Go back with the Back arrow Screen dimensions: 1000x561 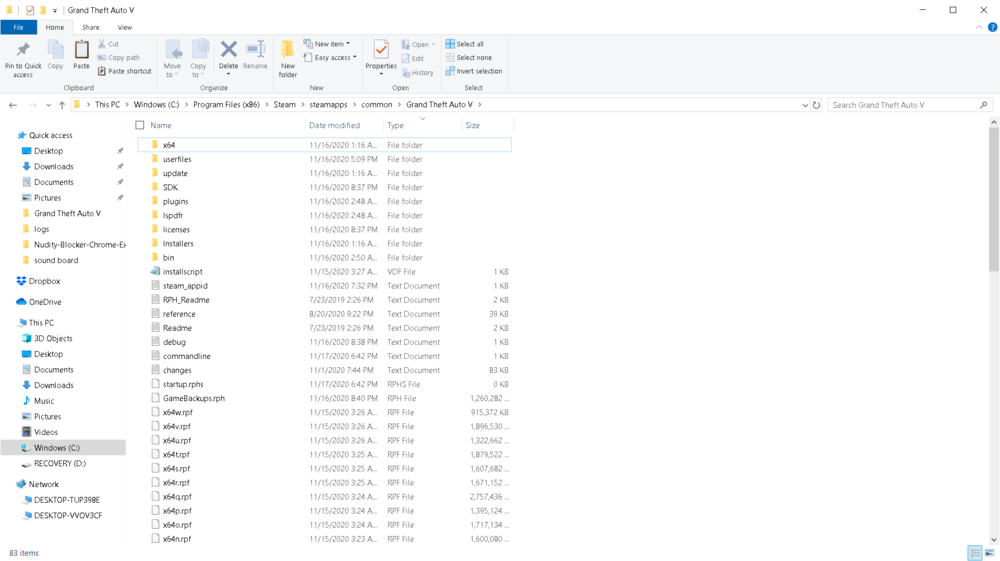(x=13, y=105)
